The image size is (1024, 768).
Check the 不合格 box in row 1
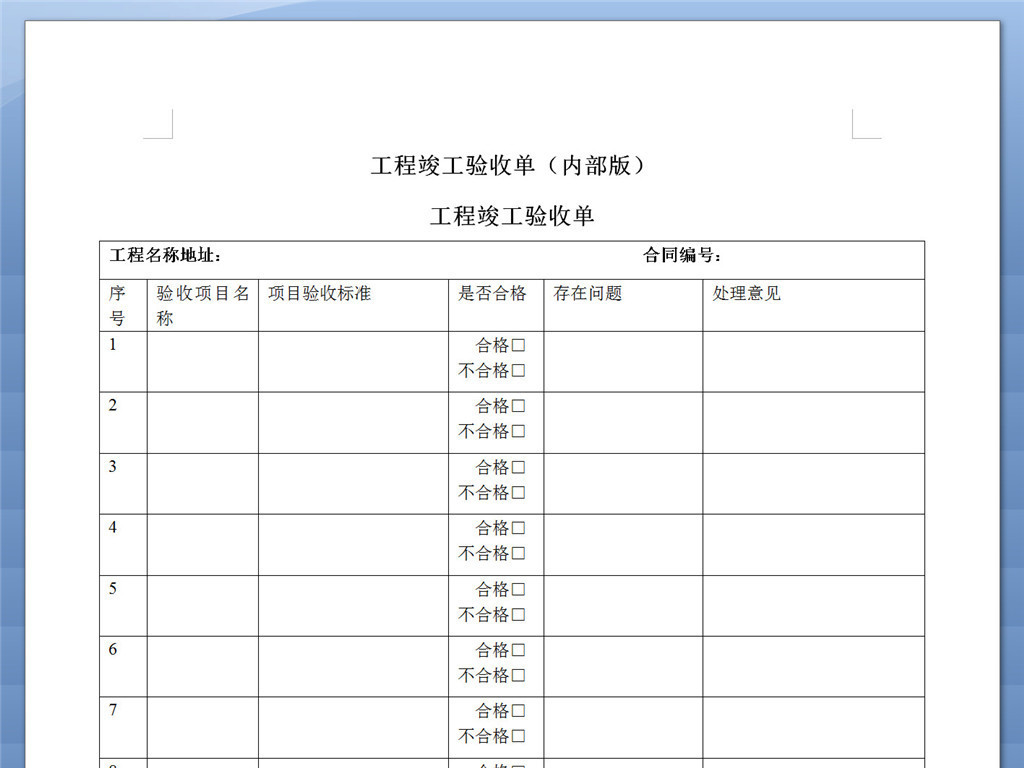click(x=518, y=371)
